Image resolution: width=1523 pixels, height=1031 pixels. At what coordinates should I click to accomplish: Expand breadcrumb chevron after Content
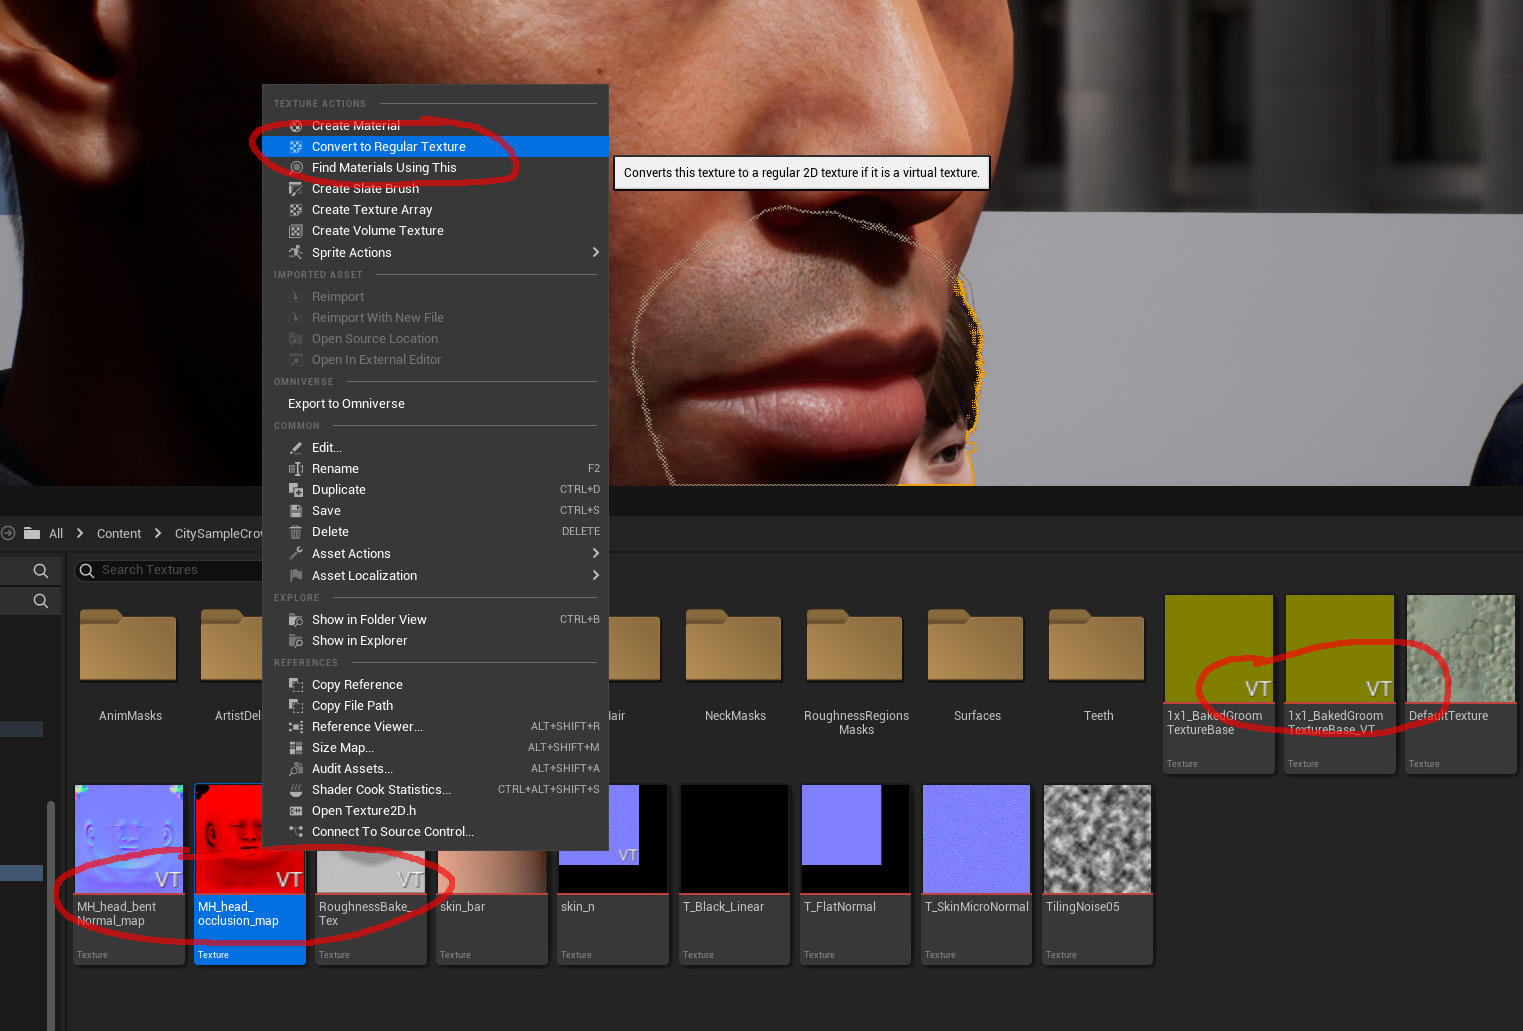click(158, 534)
